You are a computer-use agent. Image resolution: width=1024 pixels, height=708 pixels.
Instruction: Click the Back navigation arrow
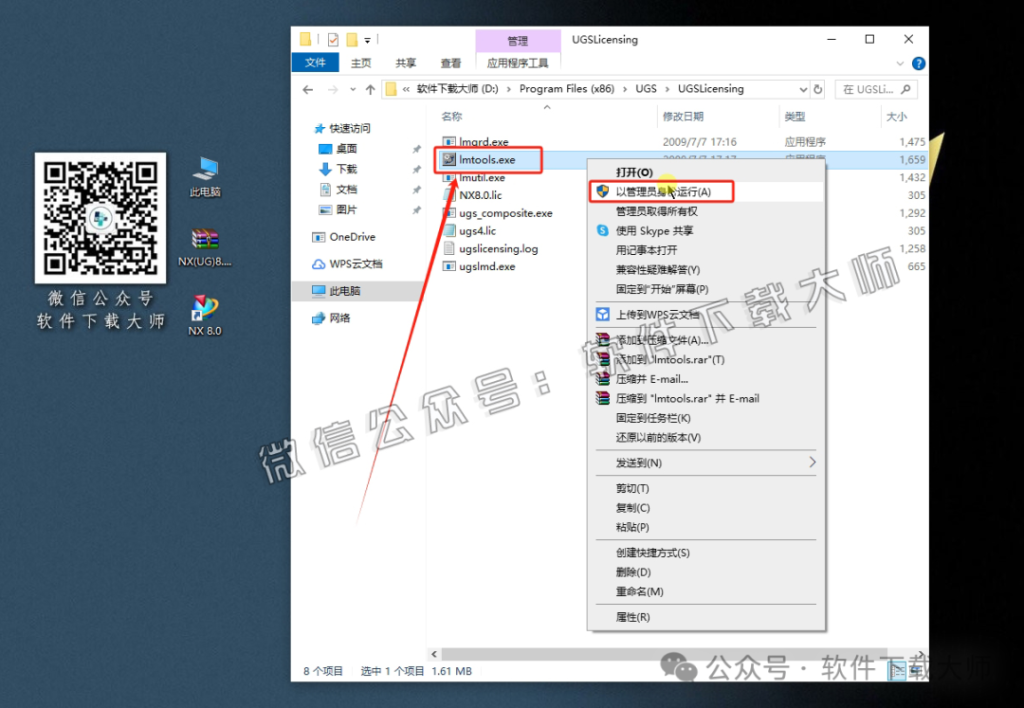coord(307,89)
